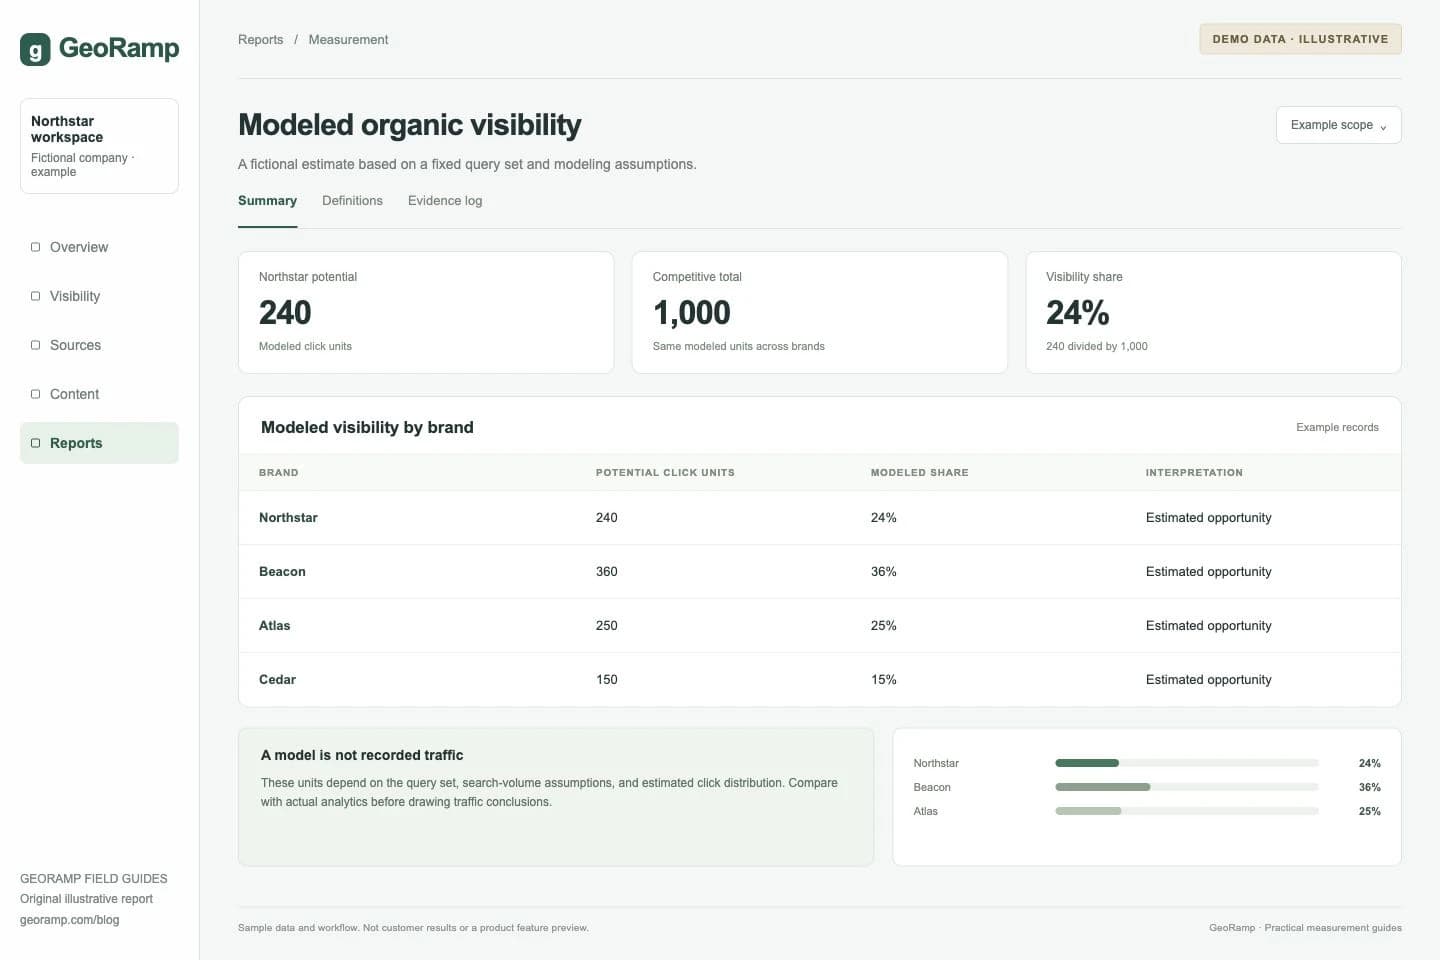Image resolution: width=1440 pixels, height=960 pixels.
Task: Click the Visibility sidebar icon
Action: [36, 296]
